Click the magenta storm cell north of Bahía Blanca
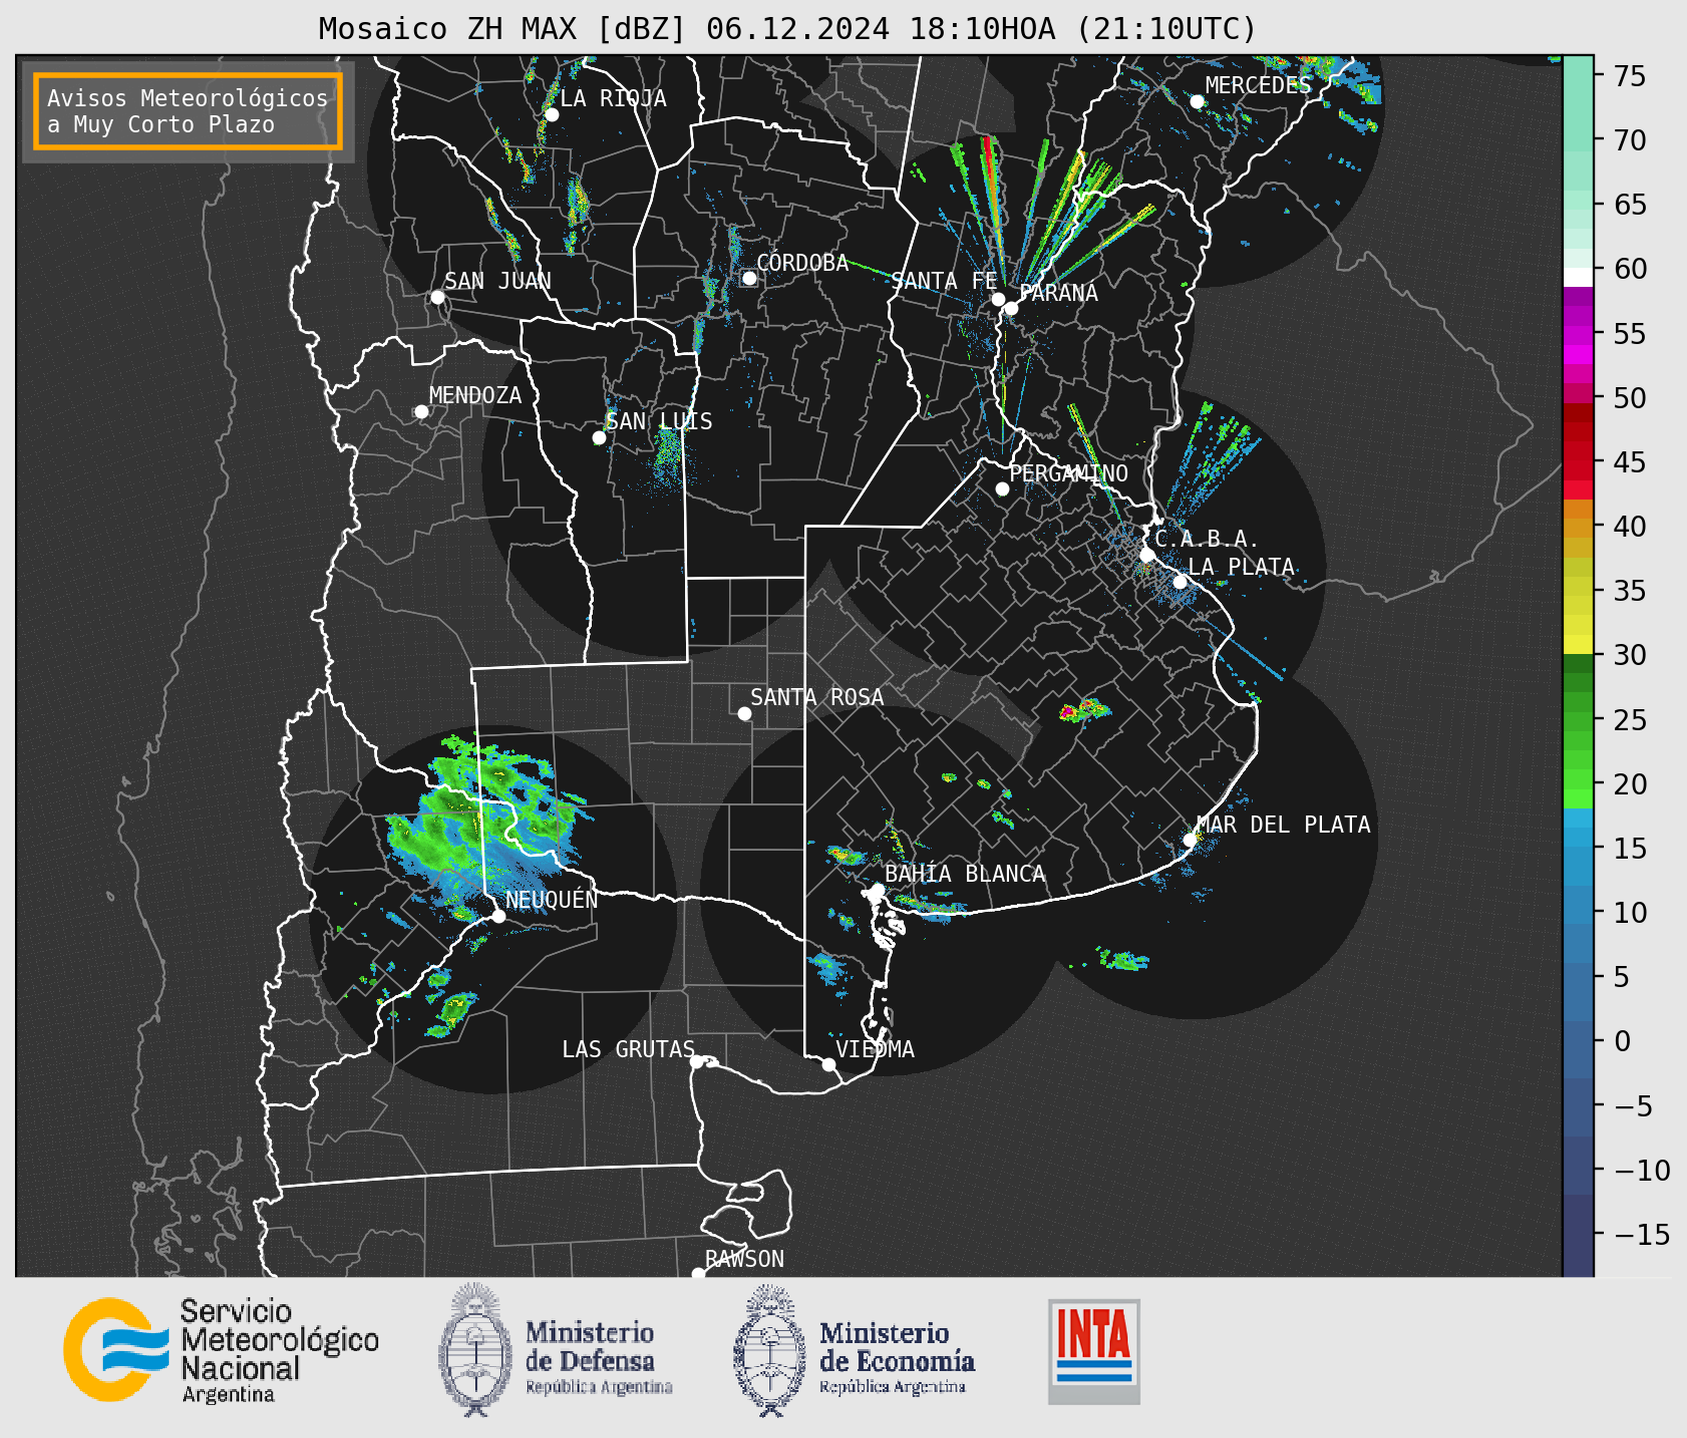The width and height of the screenshot is (1687, 1438). point(1068,712)
